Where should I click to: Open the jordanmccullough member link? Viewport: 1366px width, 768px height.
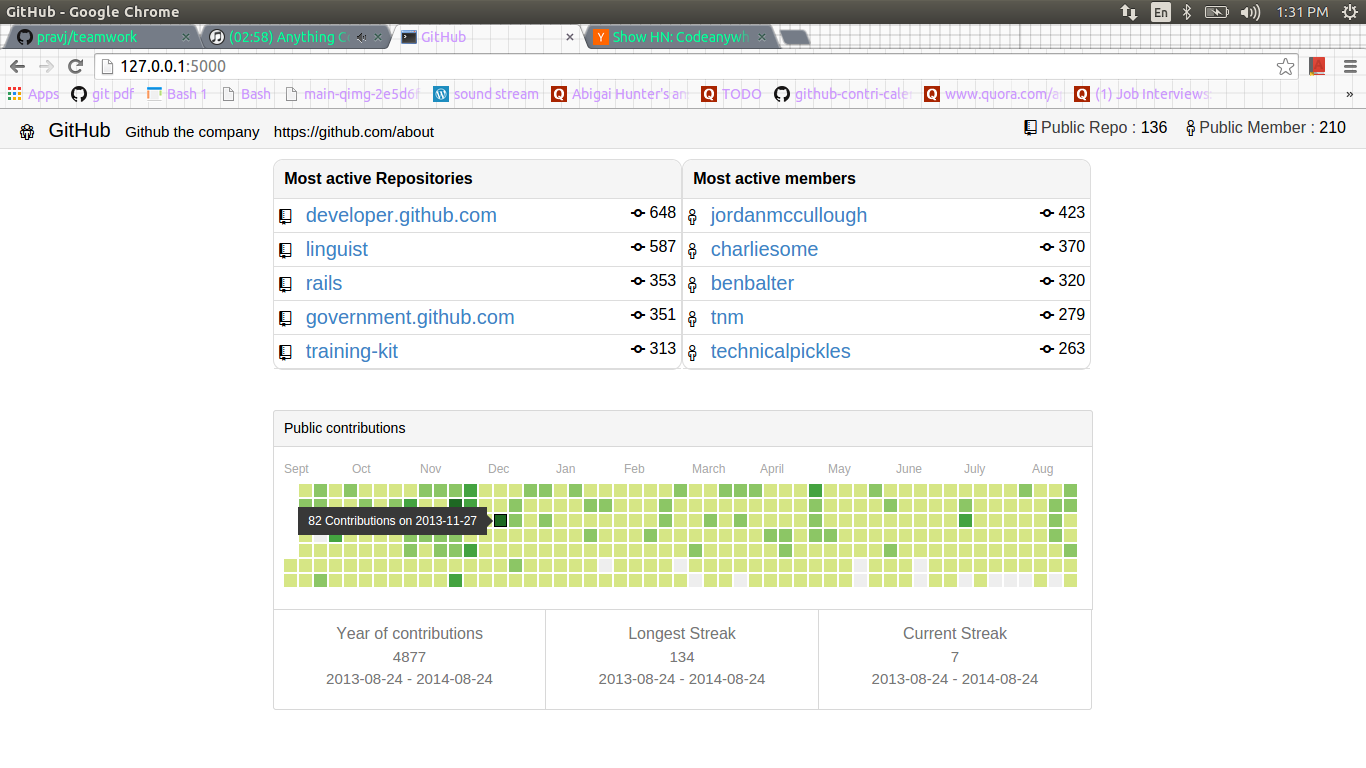789,215
